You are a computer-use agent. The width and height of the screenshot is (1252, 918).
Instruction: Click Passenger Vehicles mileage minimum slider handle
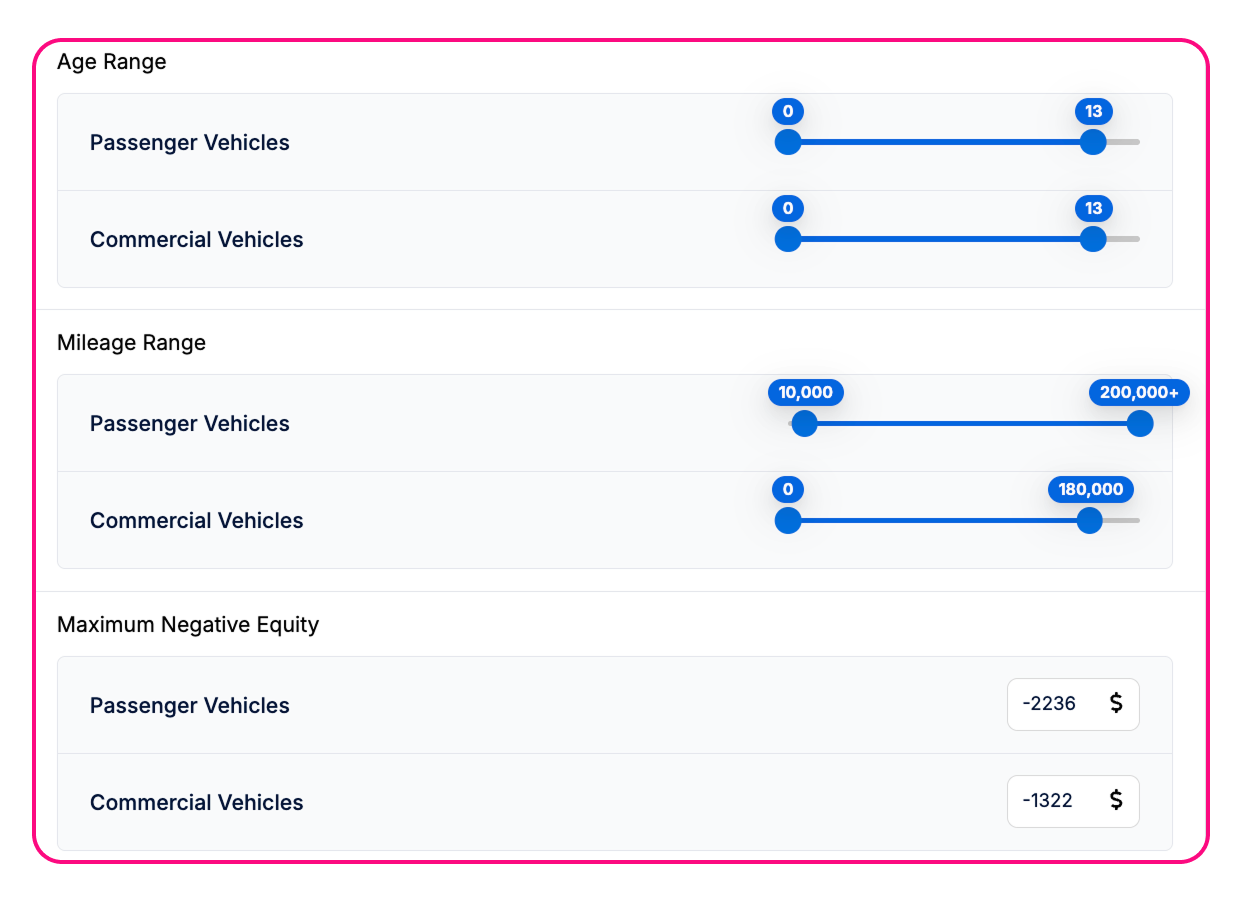[805, 424]
